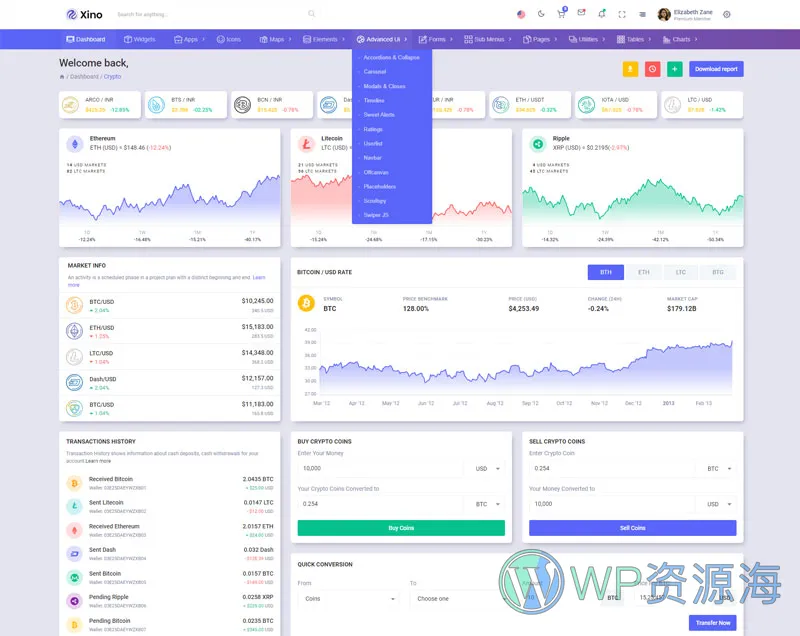This screenshot has height=636, width=800.
Task: Switch to the ETH rate tab
Action: (x=644, y=272)
